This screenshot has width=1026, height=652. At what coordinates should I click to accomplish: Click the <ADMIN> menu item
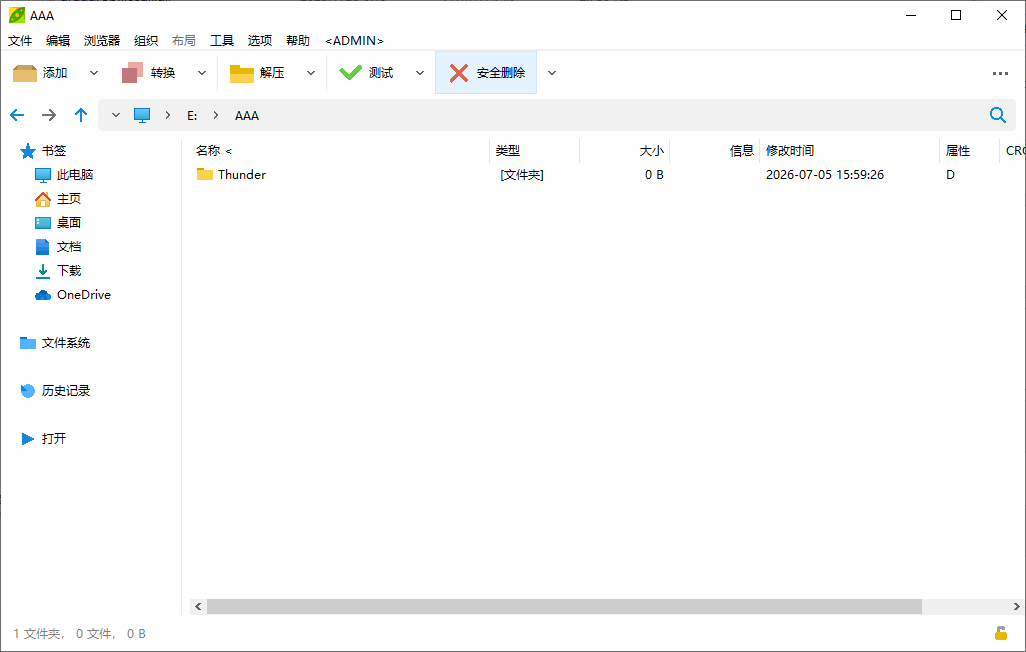(x=354, y=41)
